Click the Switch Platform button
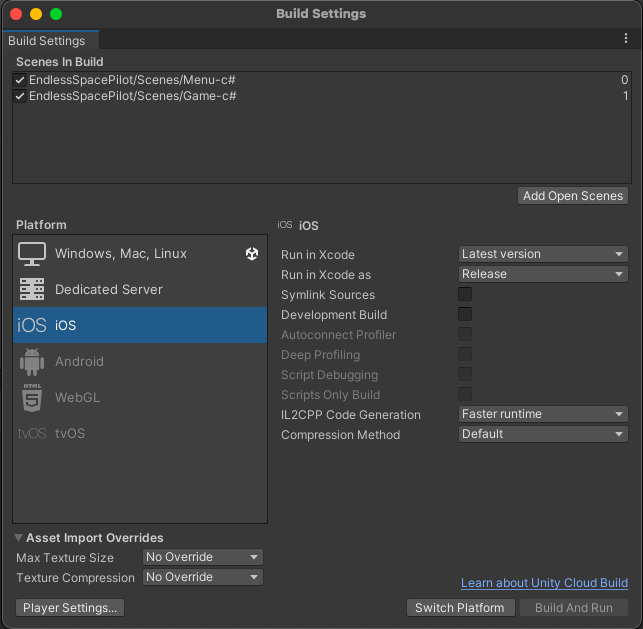The image size is (643, 629). click(460, 608)
